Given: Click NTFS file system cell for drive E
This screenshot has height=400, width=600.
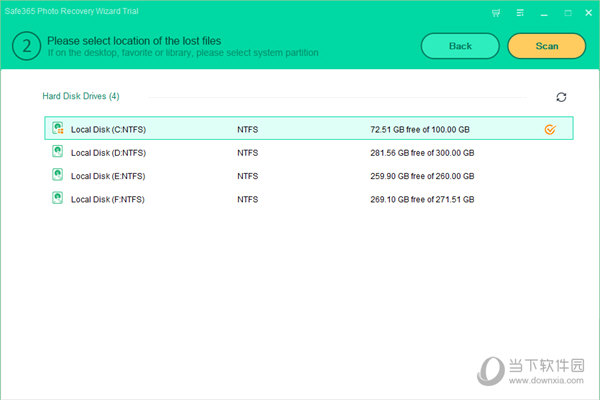Looking at the screenshot, I should tap(248, 176).
